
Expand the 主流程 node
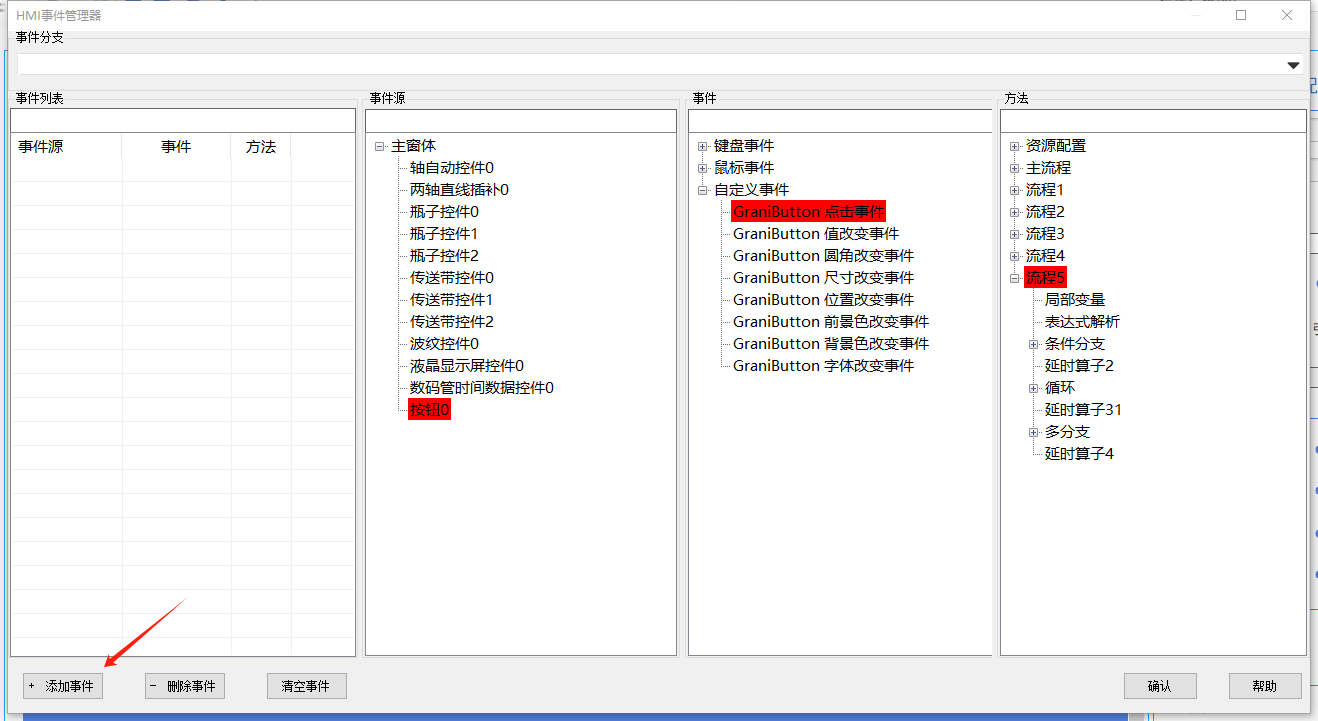click(x=1015, y=168)
